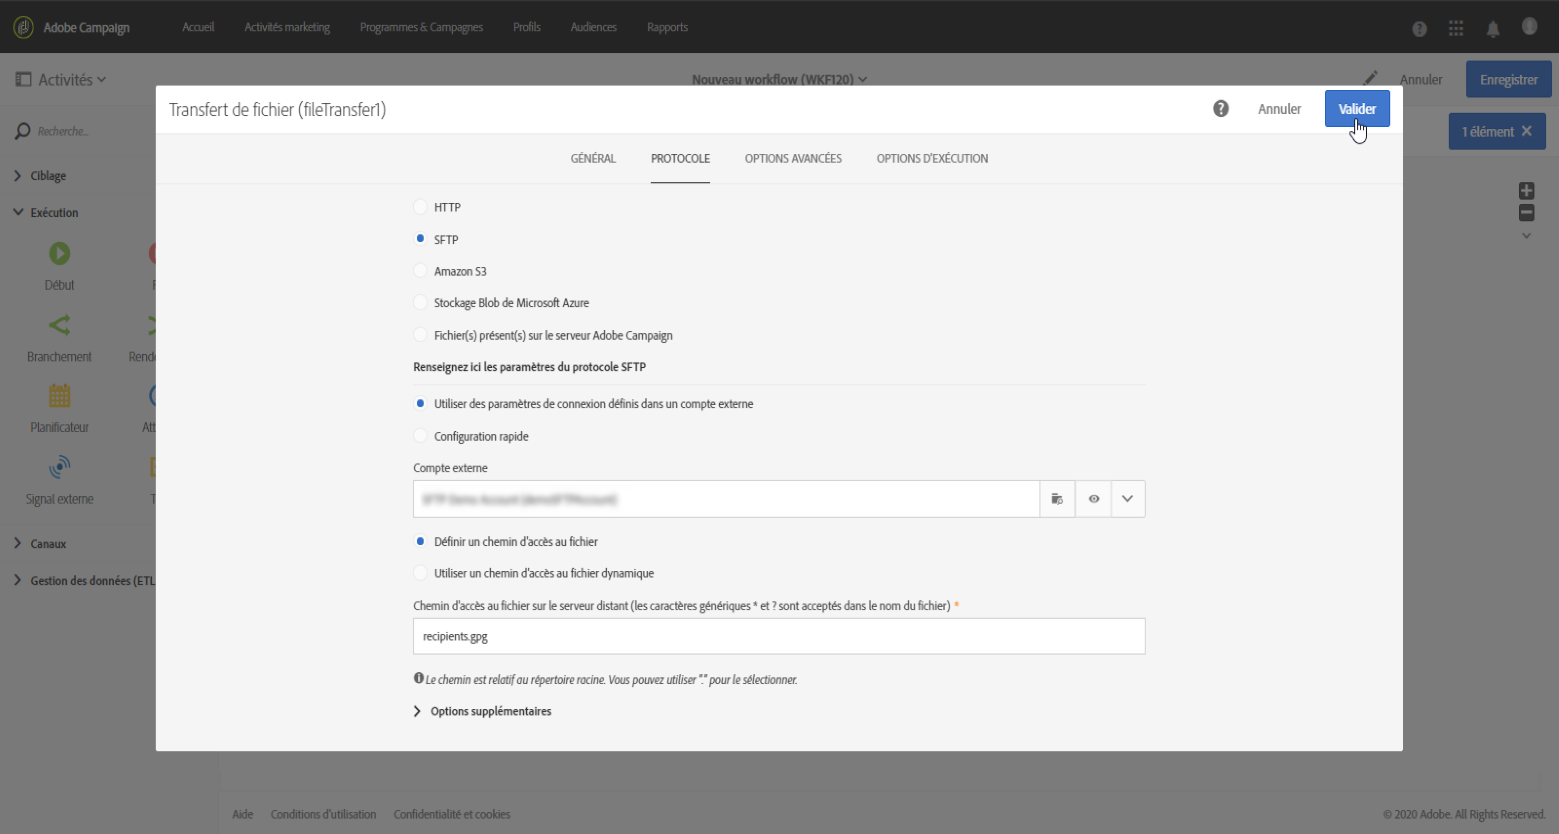This screenshot has height=834, width=1559.
Task: Open the Aide footer link
Action: (243, 814)
